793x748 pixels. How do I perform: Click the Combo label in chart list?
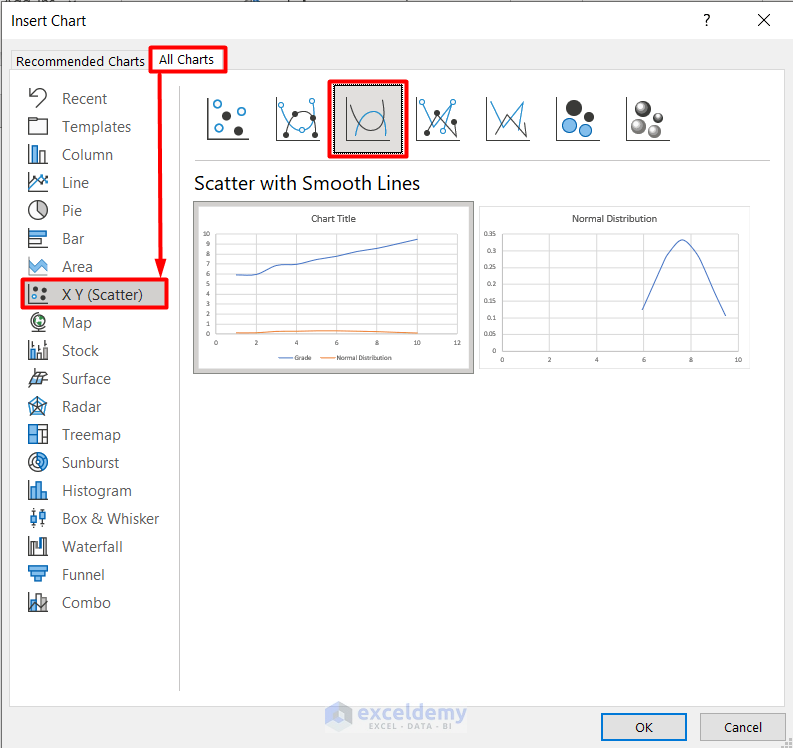pos(86,603)
